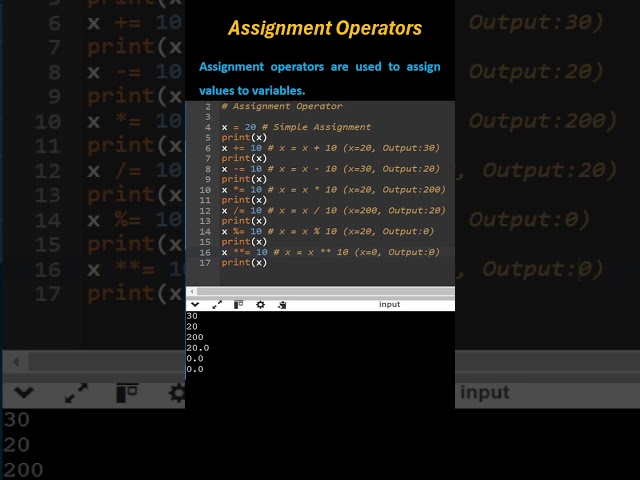Viewport: 640px width, 480px height.
Task: Click the copy output clipboard icon
Action: click(282, 304)
